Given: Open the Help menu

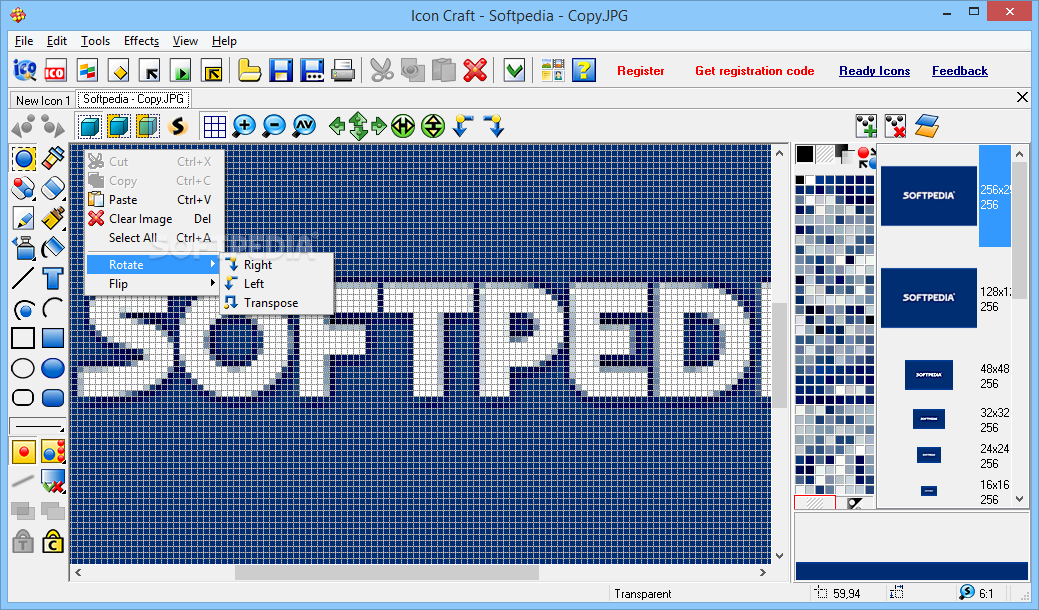Looking at the screenshot, I should pos(224,41).
